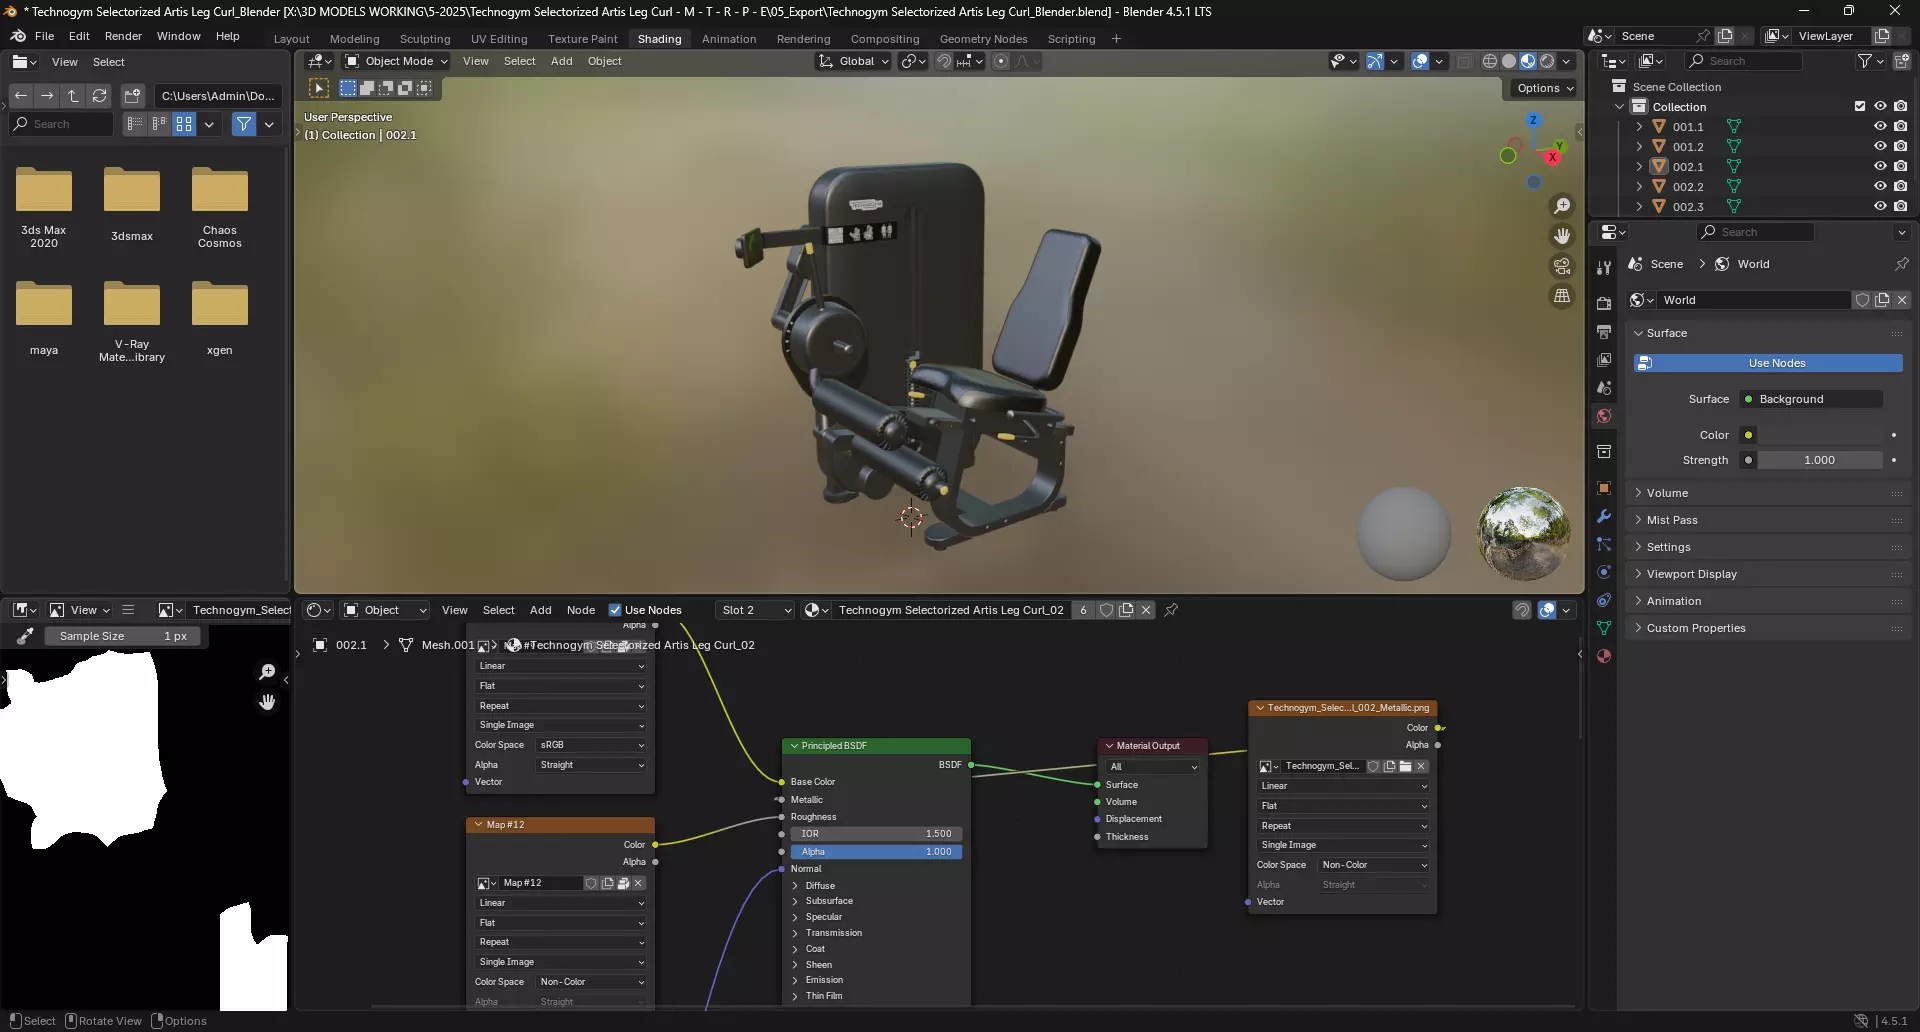
Task: Hide object 001.1 in the outliner
Action: coord(1880,127)
